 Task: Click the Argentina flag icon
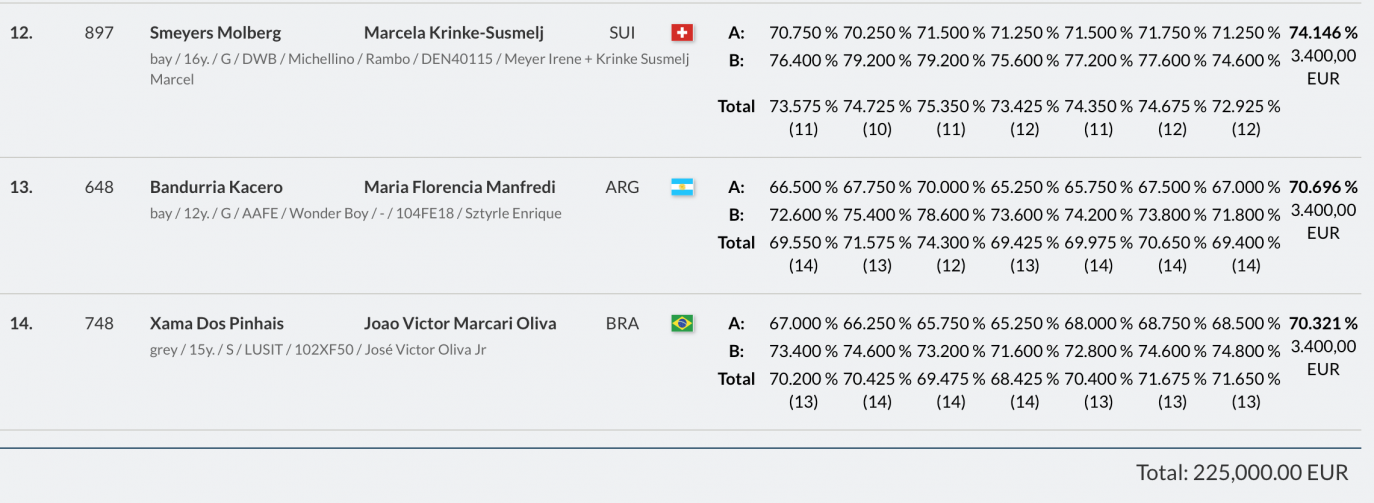(683, 187)
